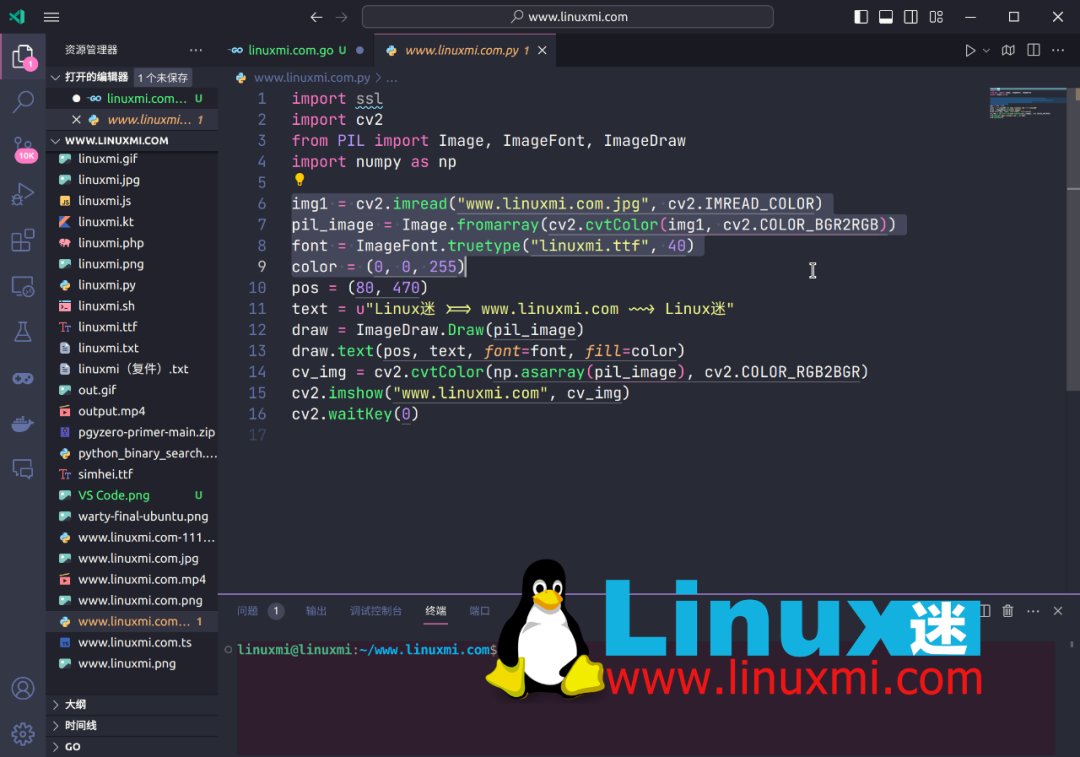Collapse the open editors section
Screen dimensions: 1080x757
(x=56, y=77)
